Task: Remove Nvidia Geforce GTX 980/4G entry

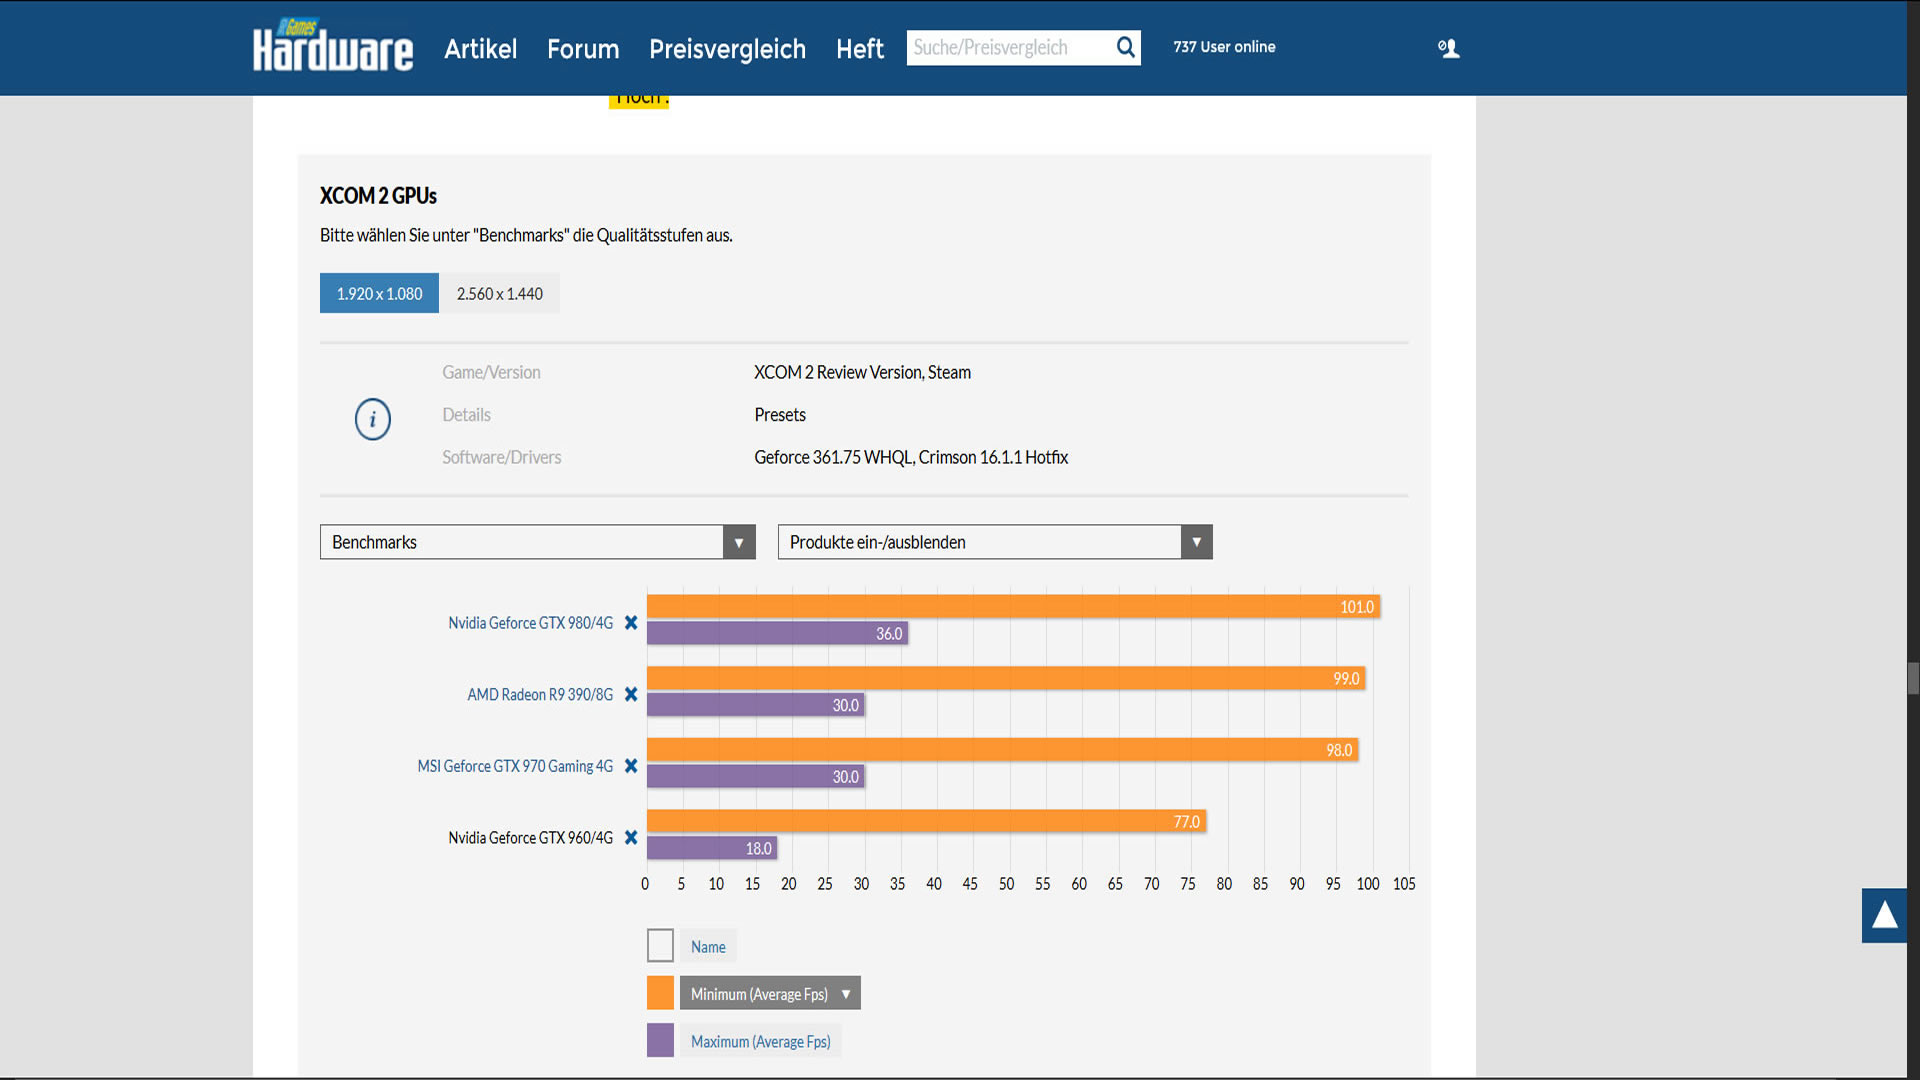Action: point(631,623)
